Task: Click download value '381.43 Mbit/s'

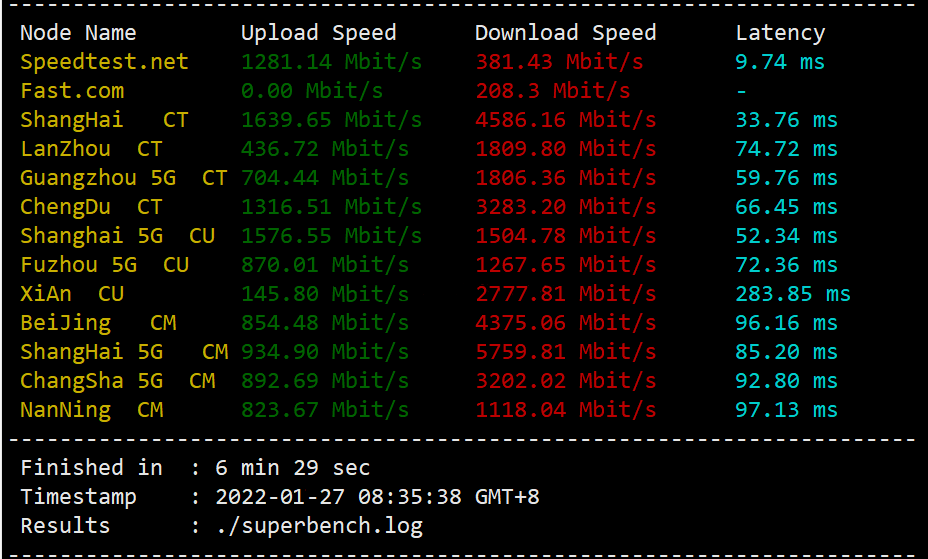Action: (x=559, y=62)
